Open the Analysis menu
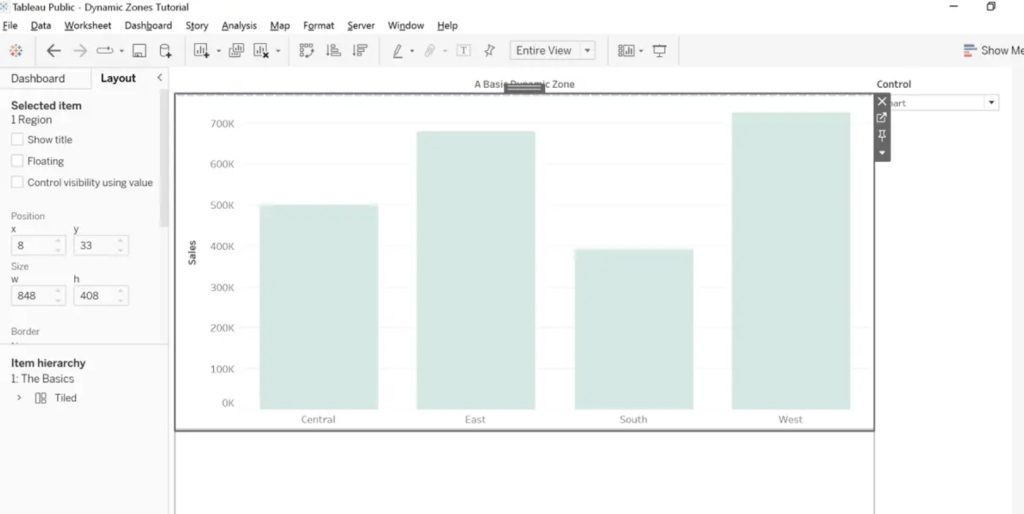Viewport: 1024px width, 514px height. 239,25
